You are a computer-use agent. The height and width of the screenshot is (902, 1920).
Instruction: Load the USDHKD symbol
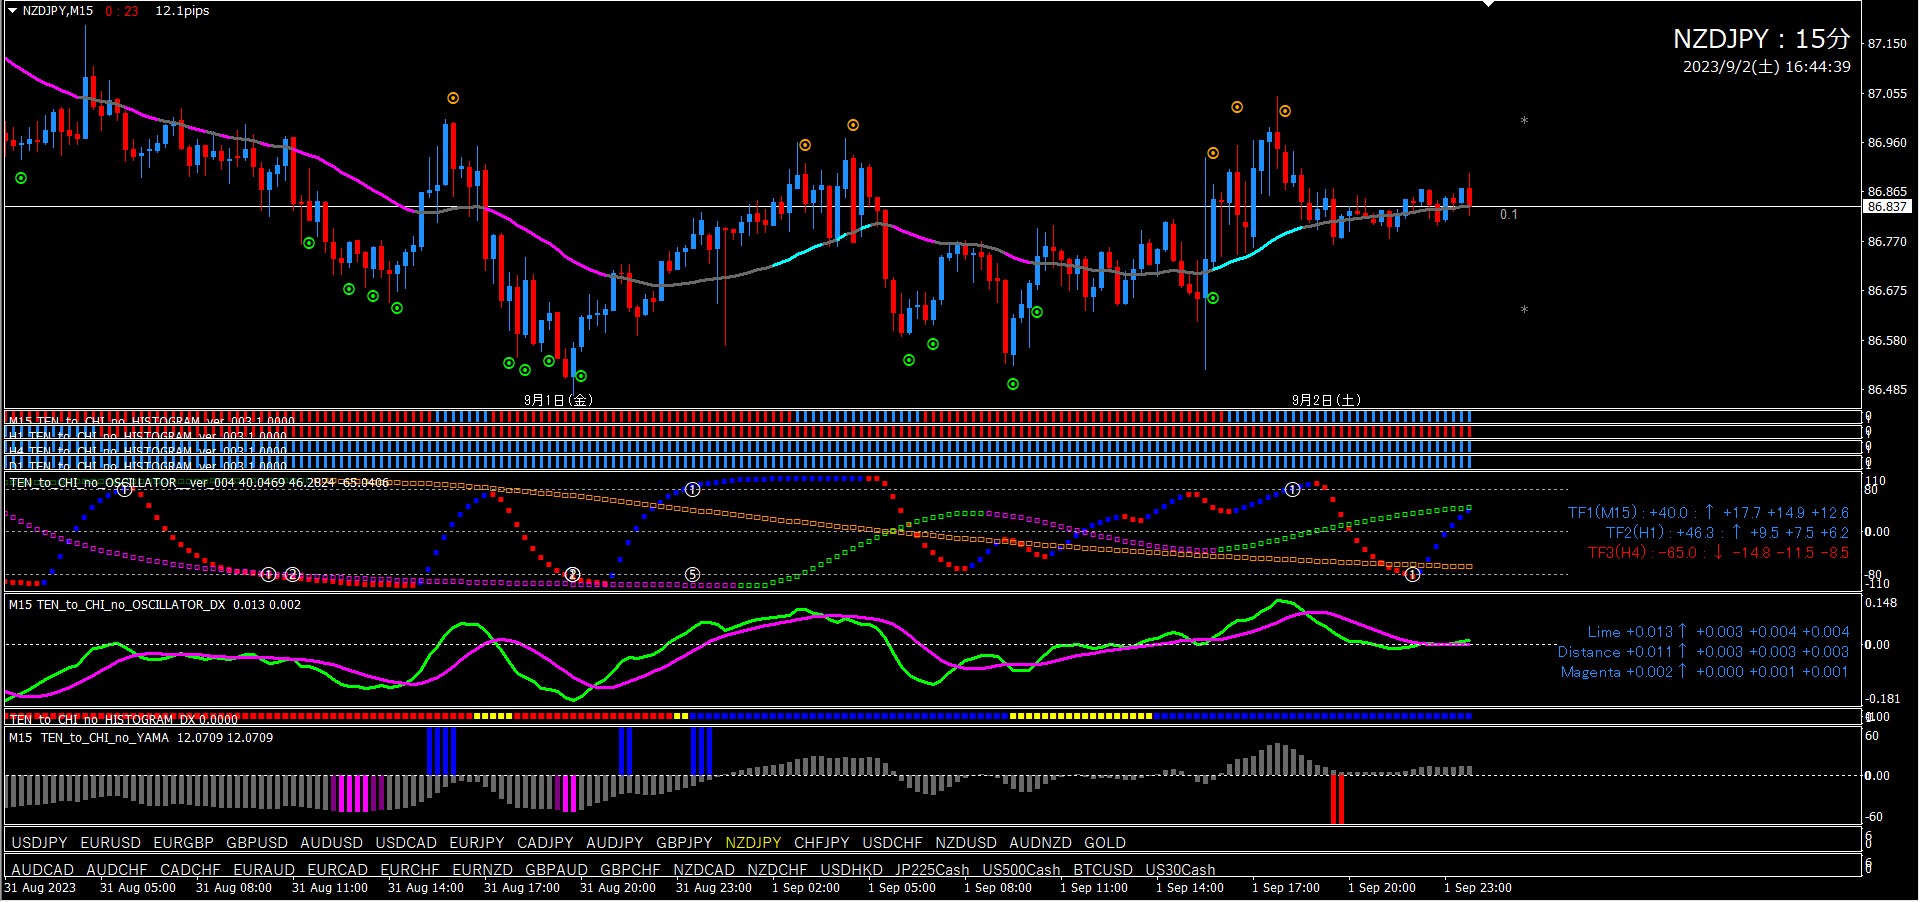[x=851, y=870]
